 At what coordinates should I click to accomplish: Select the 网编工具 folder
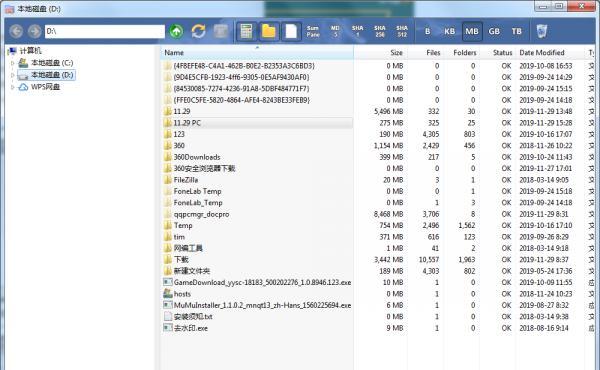[x=188, y=248]
